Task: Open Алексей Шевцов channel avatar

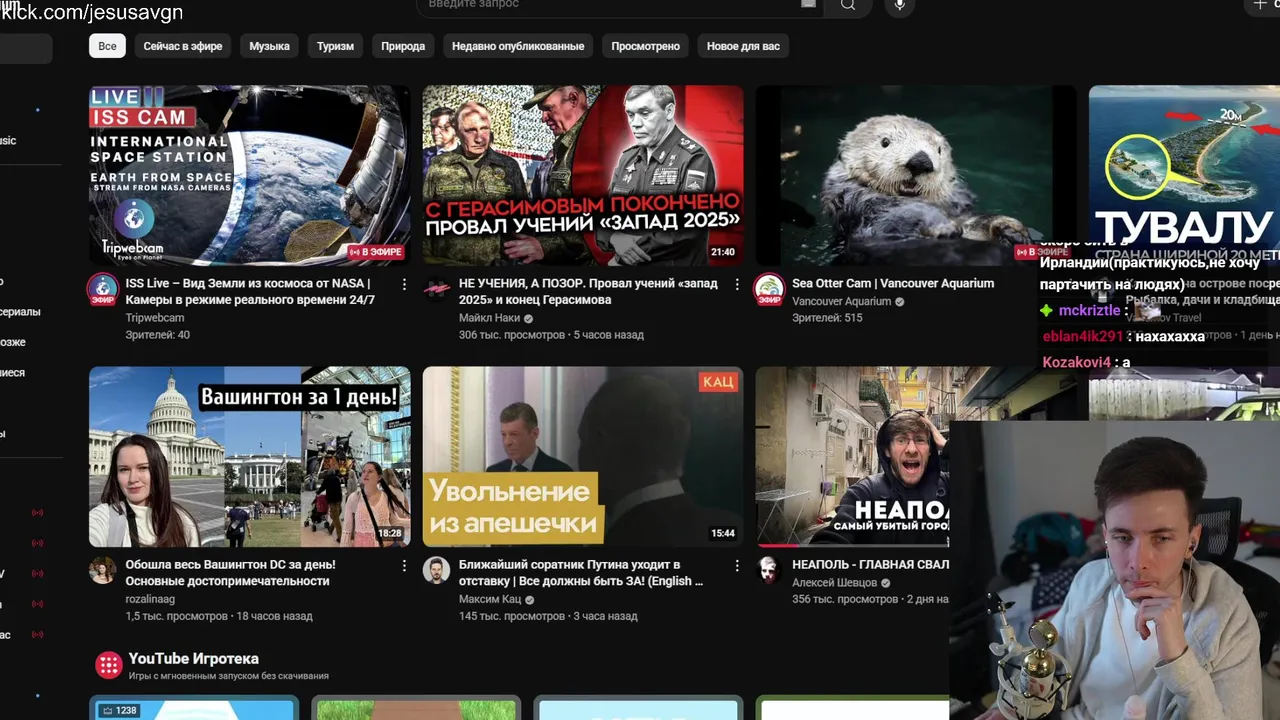Action: (x=769, y=570)
